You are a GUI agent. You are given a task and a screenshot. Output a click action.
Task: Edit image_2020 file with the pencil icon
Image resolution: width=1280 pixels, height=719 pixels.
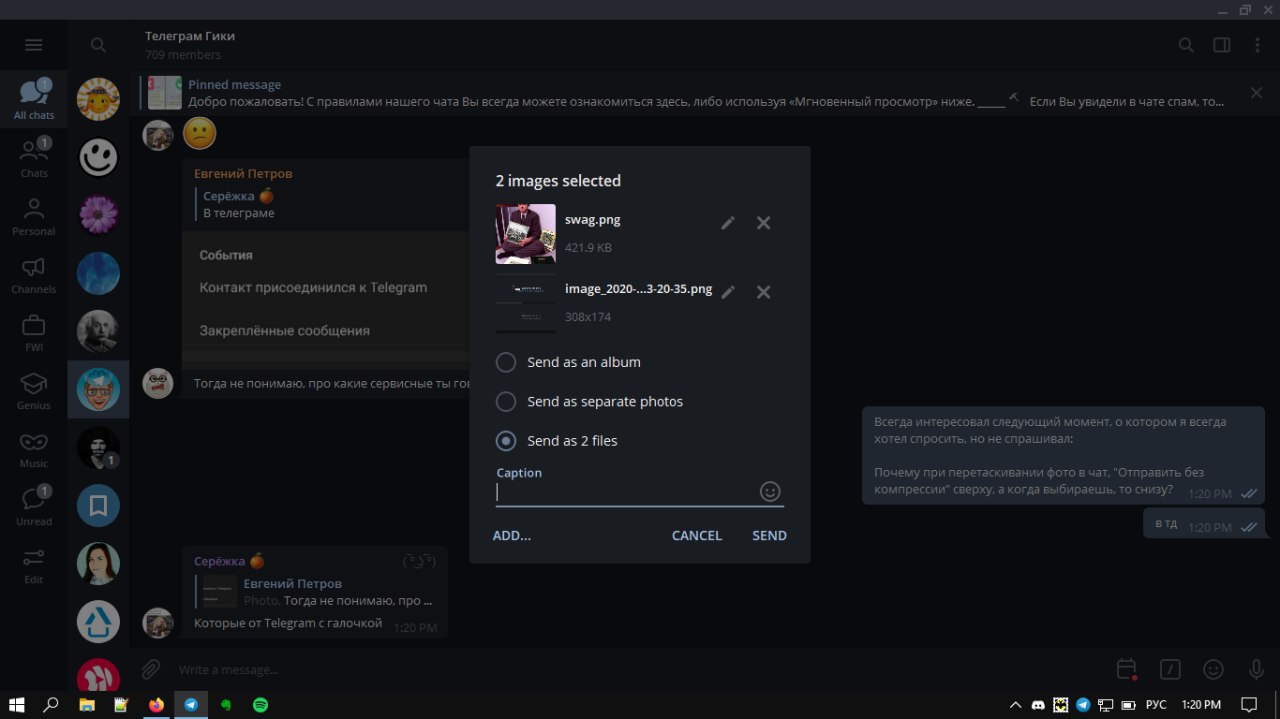[728, 292]
